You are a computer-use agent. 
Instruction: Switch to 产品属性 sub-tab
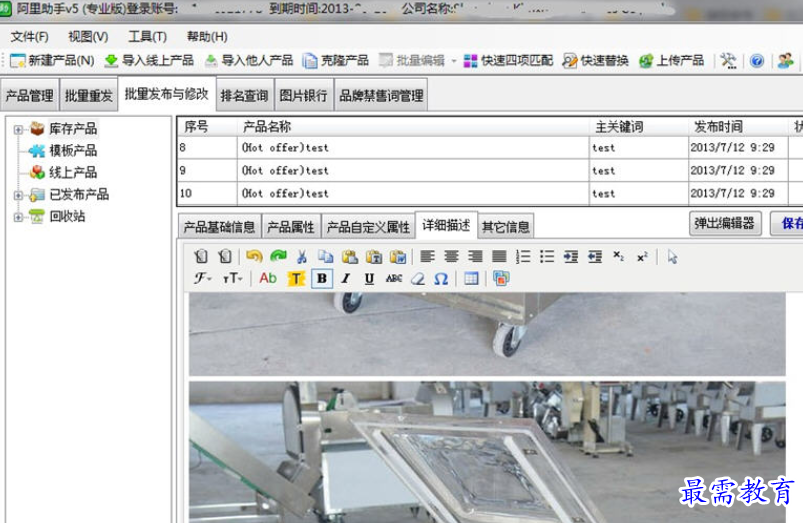click(x=291, y=227)
